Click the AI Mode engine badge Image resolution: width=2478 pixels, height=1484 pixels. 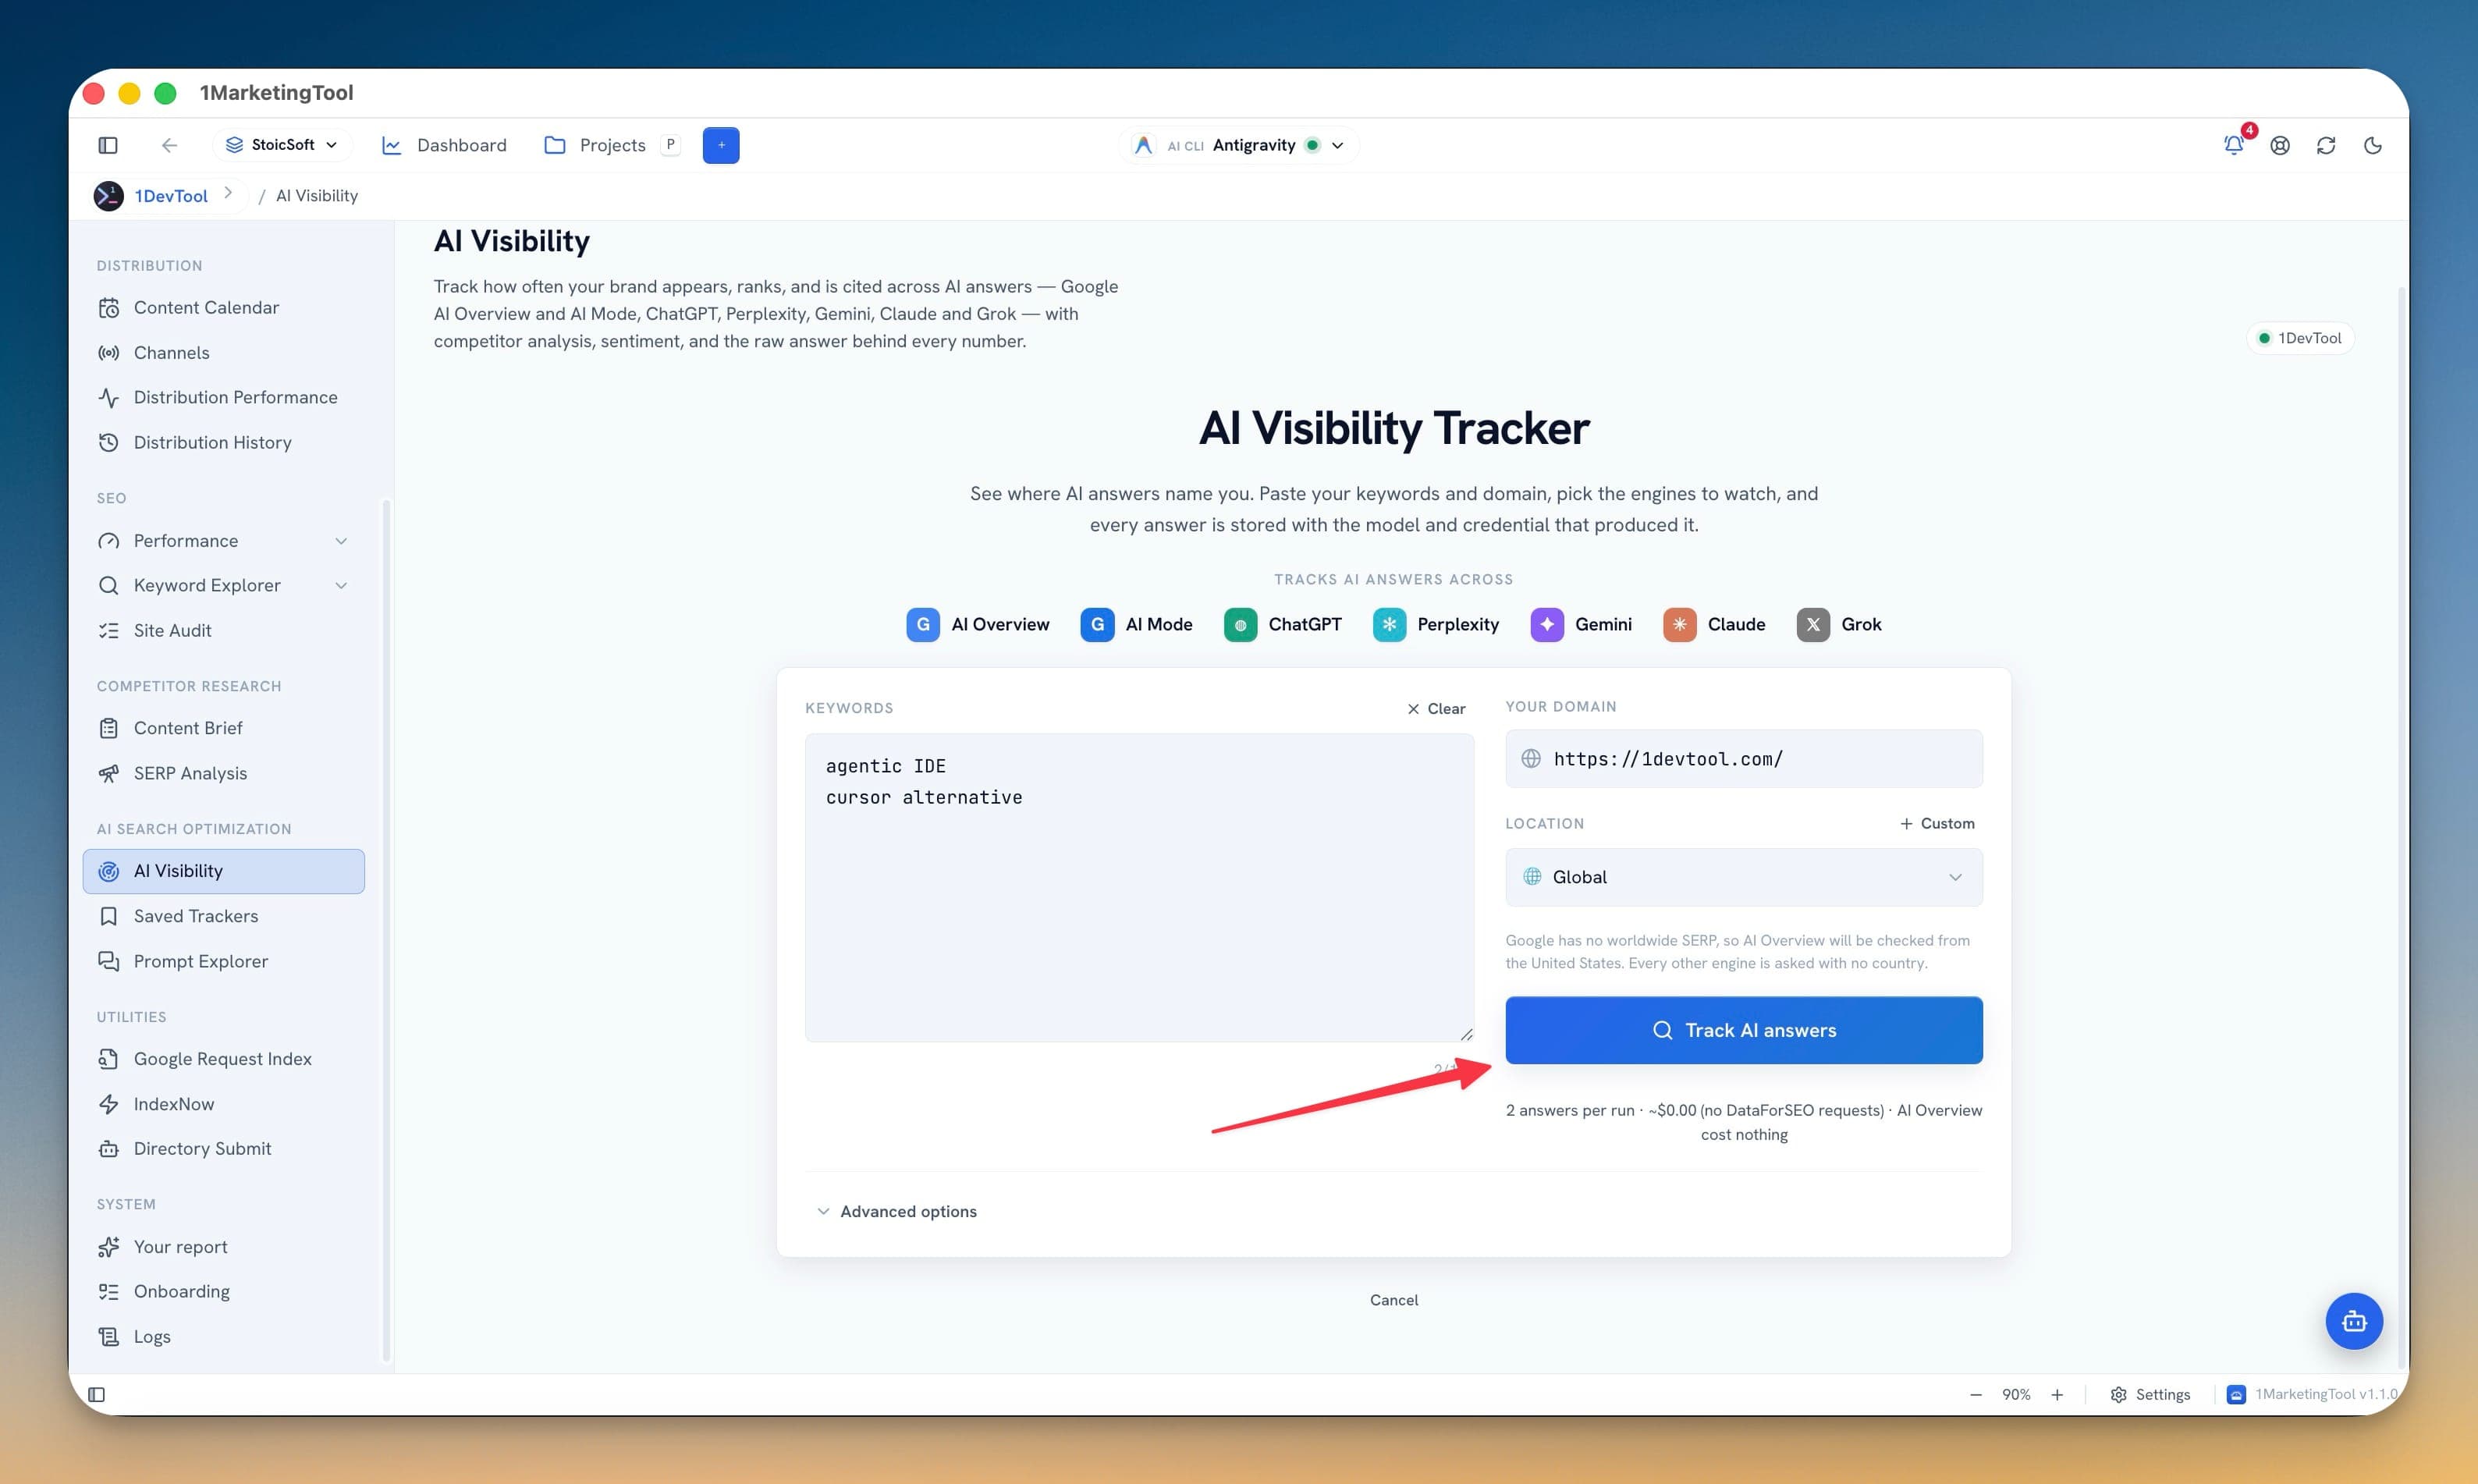tap(1137, 624)
